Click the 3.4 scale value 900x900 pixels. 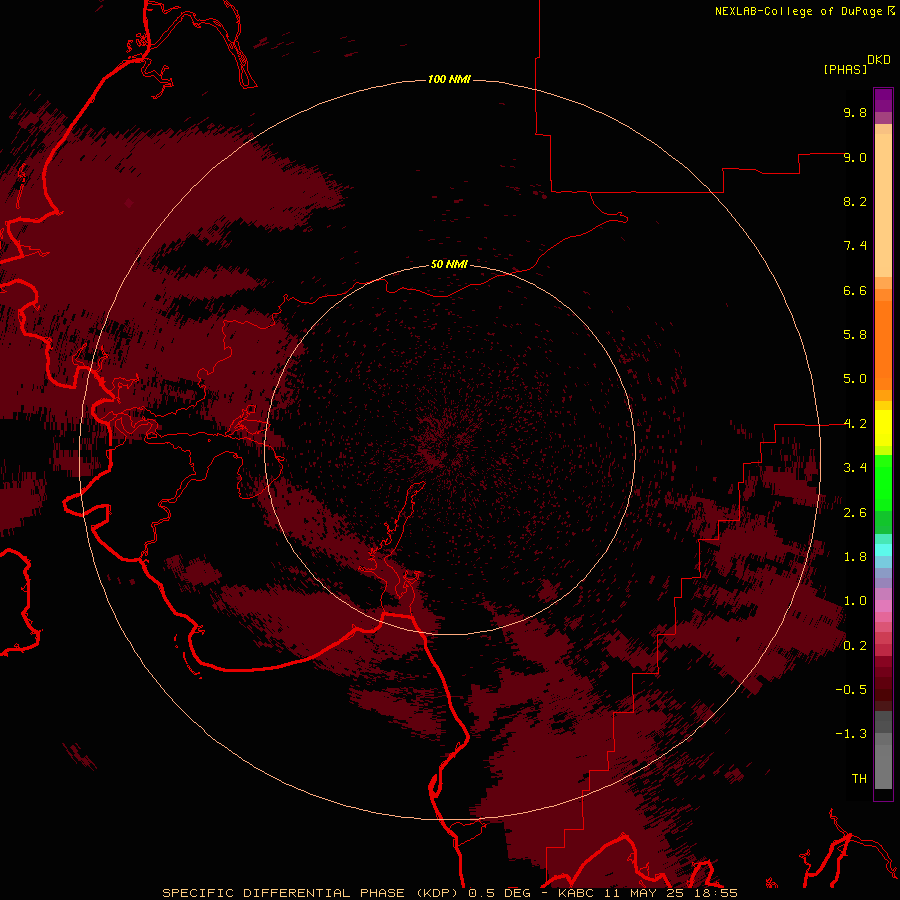click(x=855, y=468)
